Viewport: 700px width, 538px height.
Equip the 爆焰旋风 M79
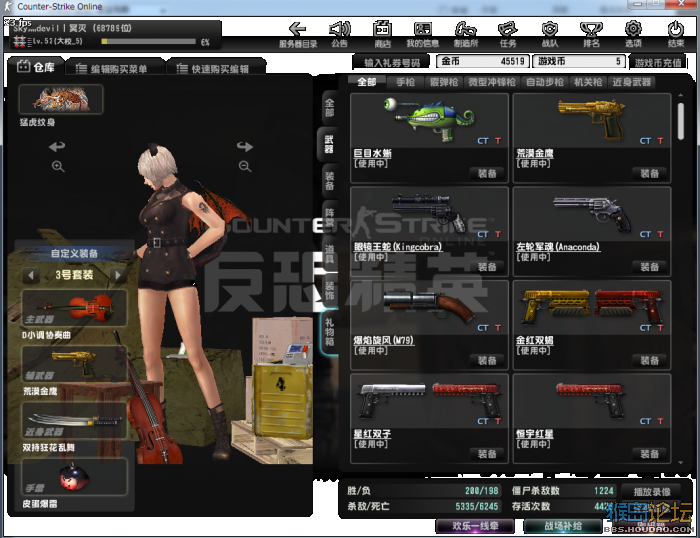point(487,360)
